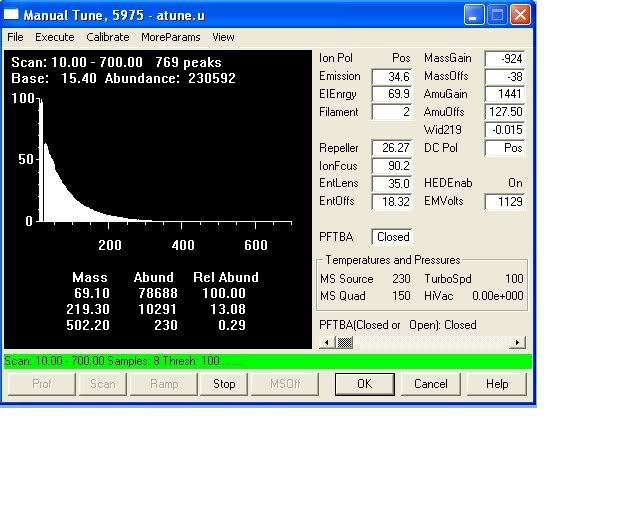Click the EMVolts input field
Image resolution: width=640 pixels, height=512 pixels.
click(505, 202)
